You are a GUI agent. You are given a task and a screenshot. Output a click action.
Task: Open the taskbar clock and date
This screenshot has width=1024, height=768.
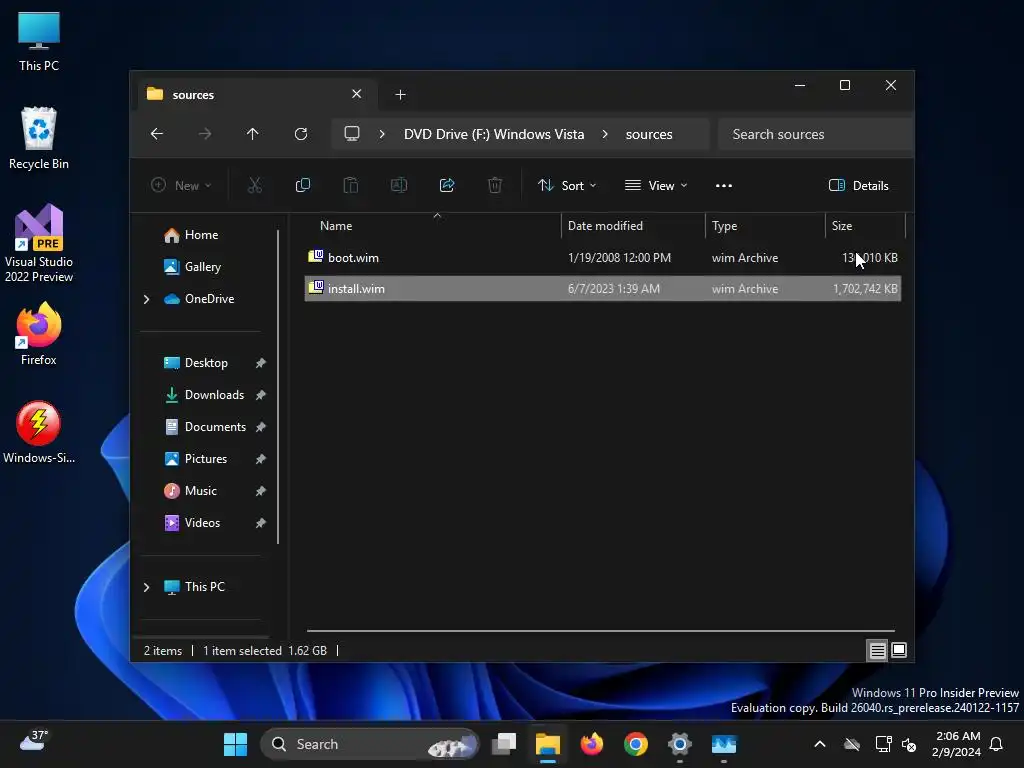[956, 744]
